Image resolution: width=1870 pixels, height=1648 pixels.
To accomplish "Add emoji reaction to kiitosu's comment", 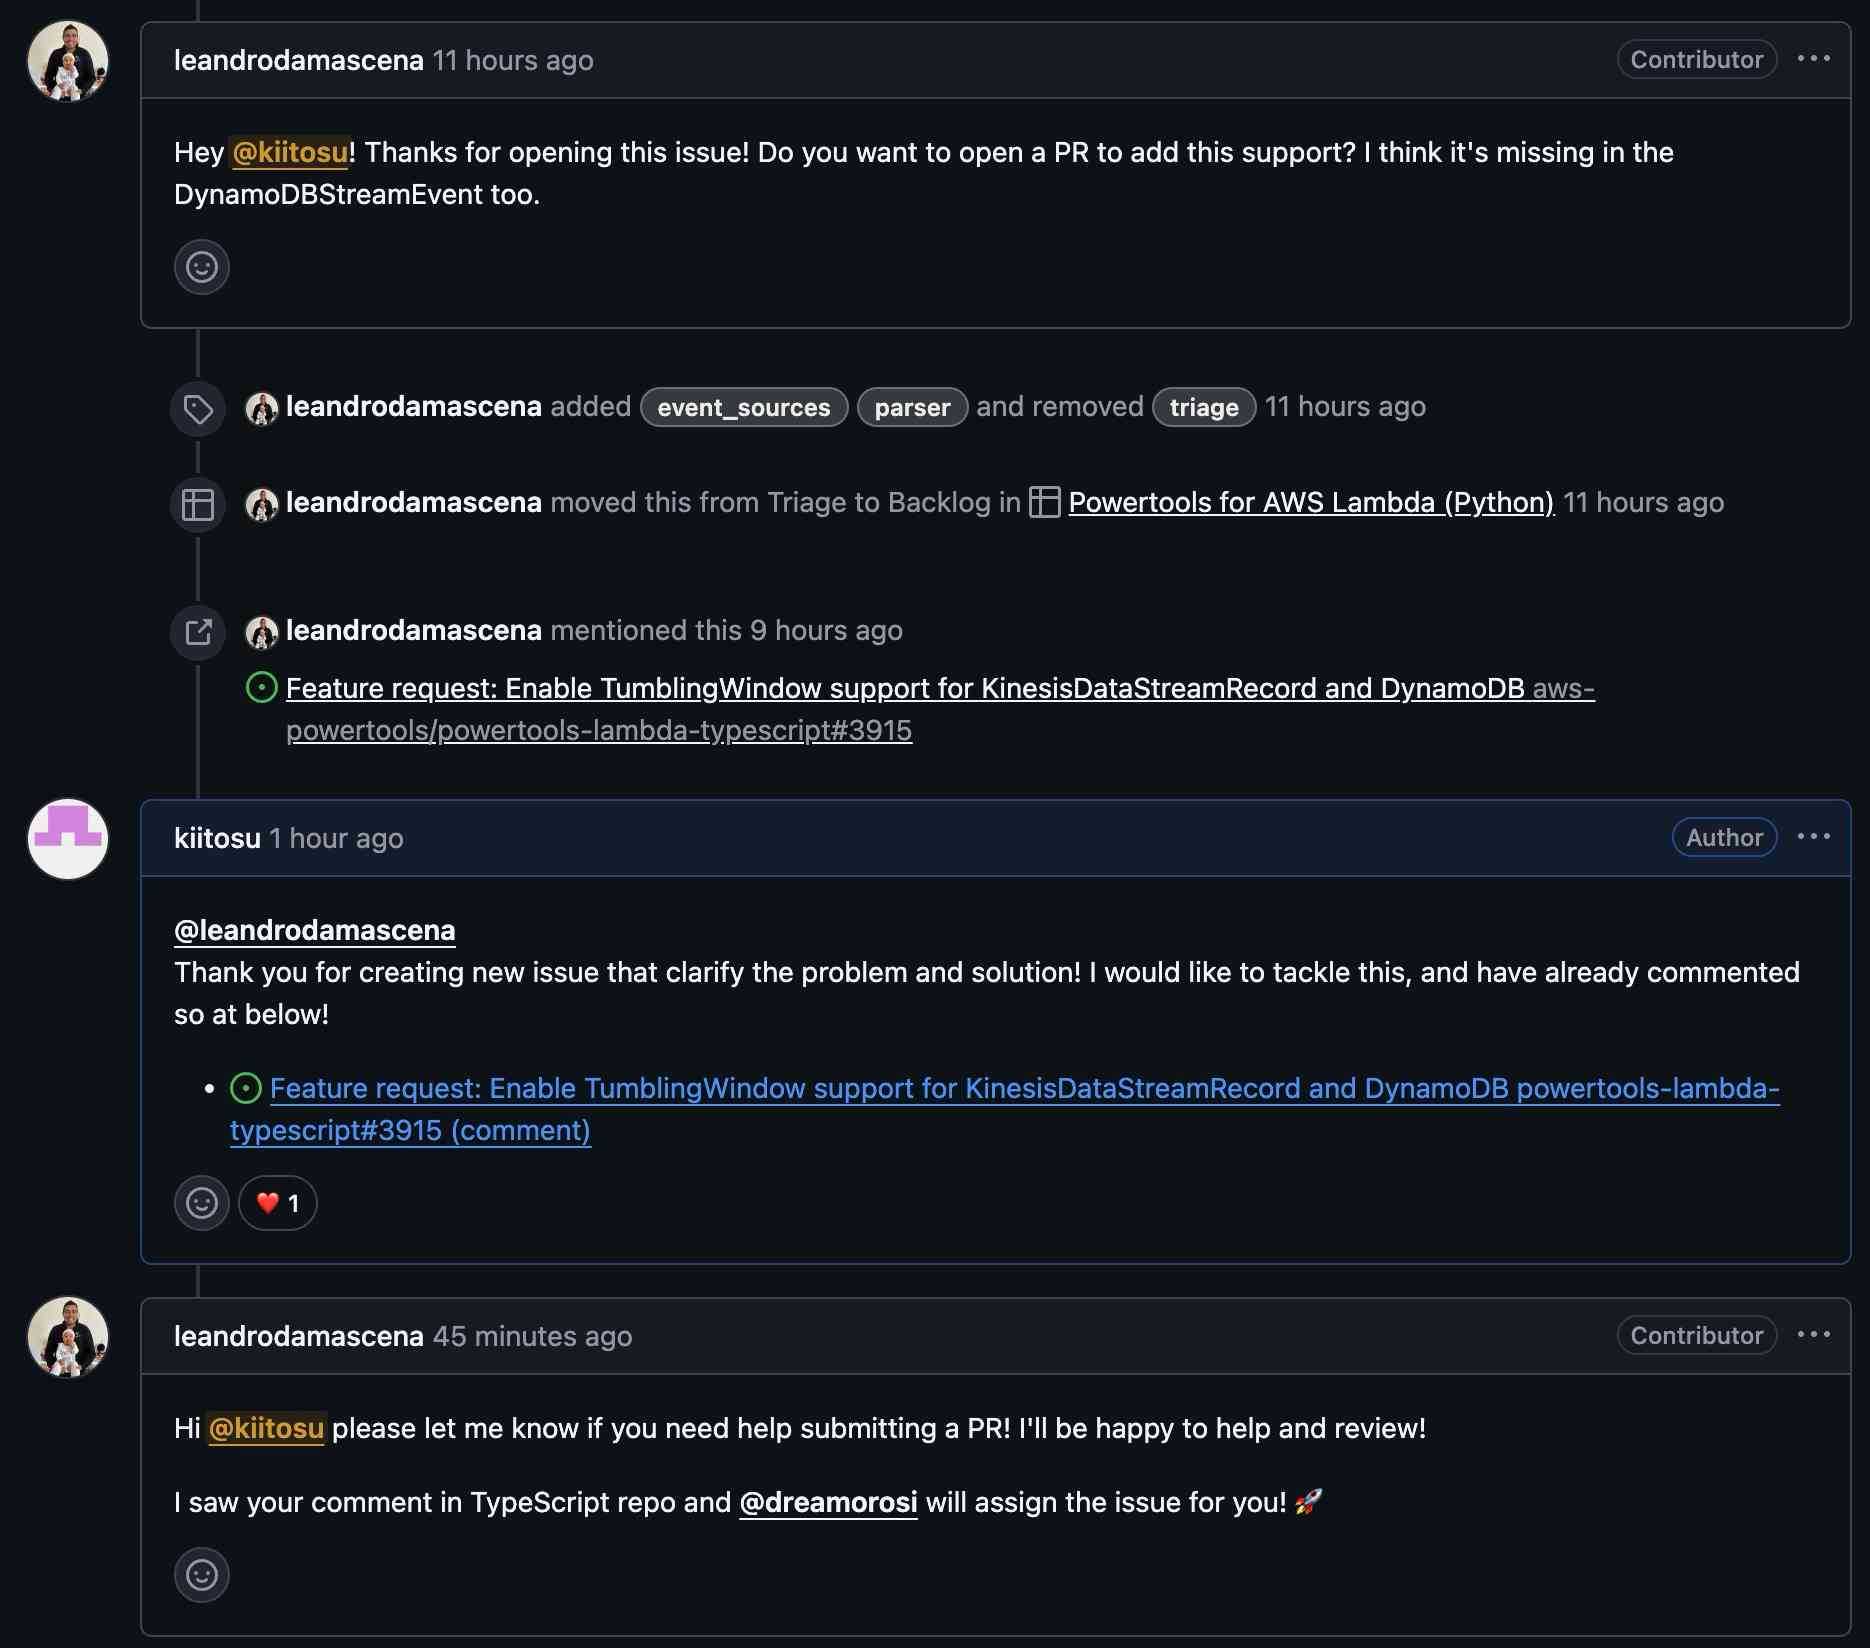I will [x=202, y=1203].
